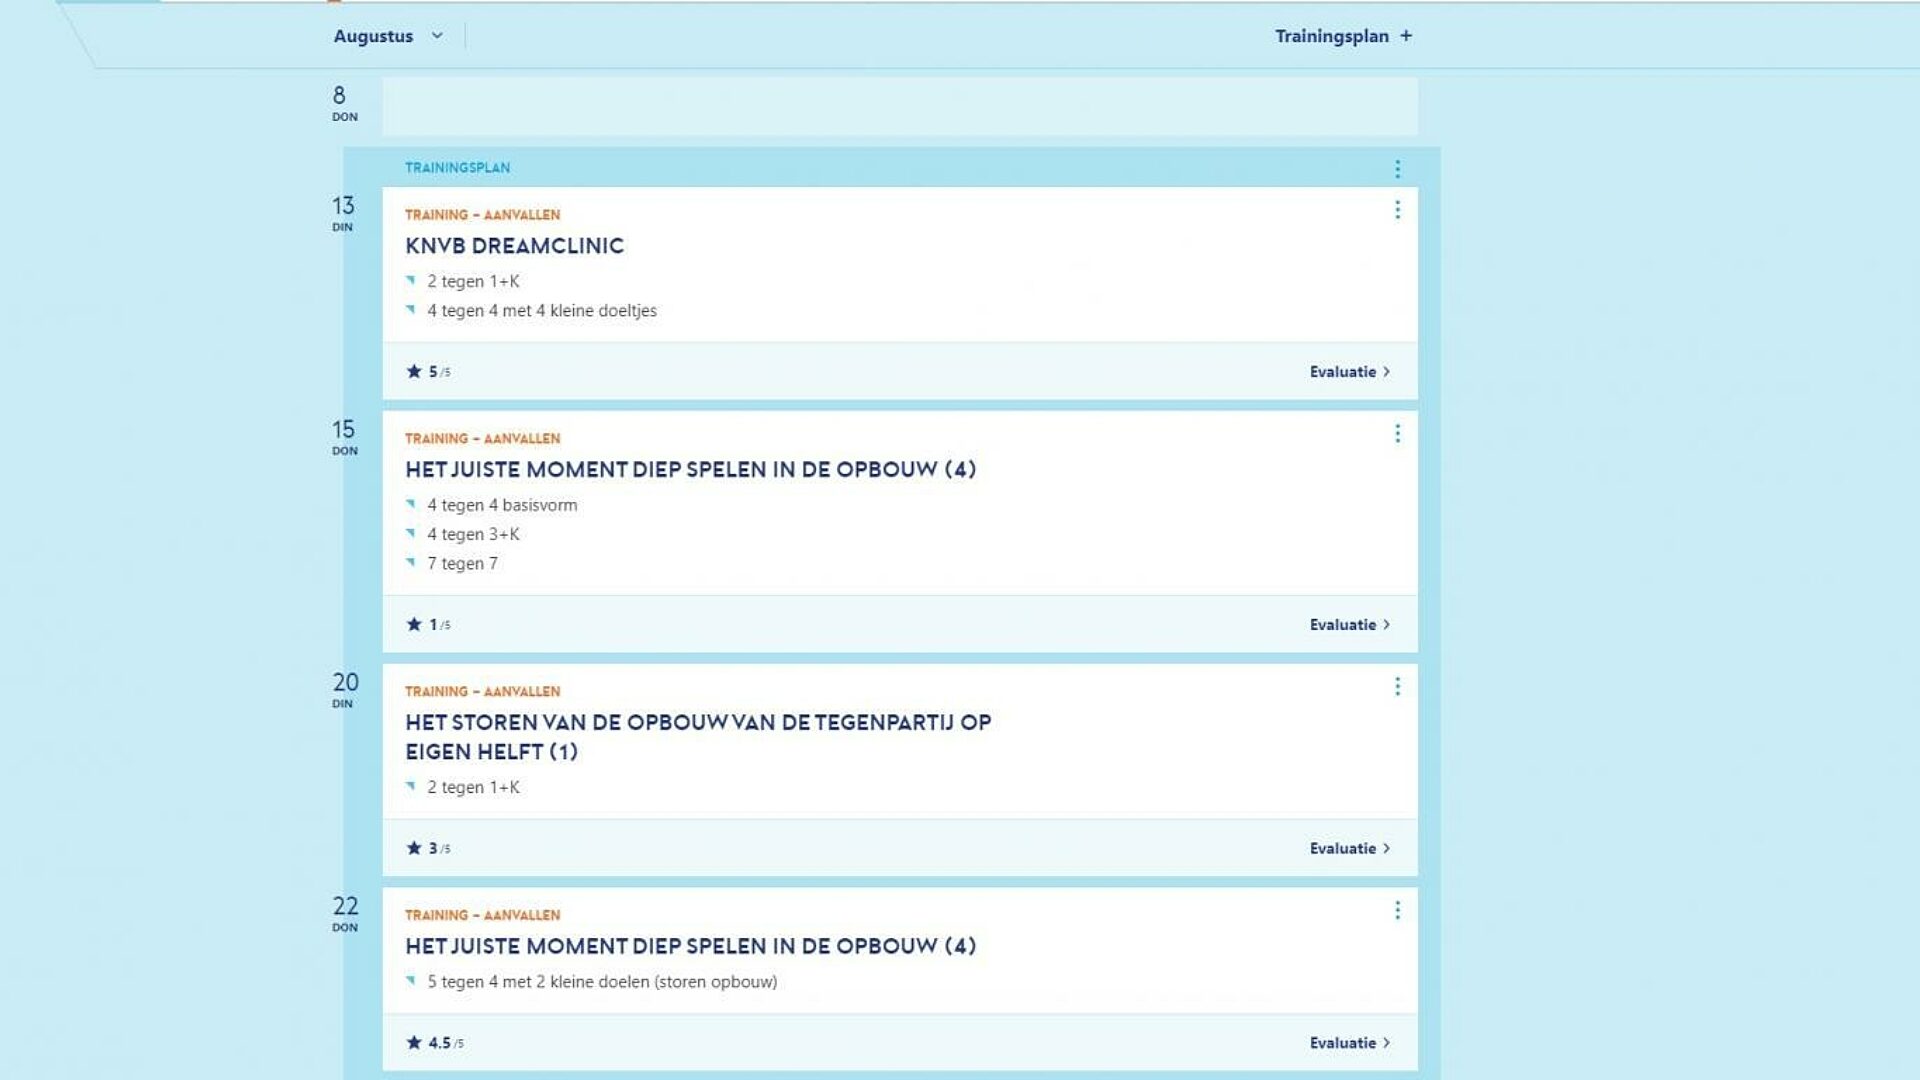Open Evaluatie for the 20 DIN training
This screenshot has height=1080, width=1920.
click(1349, 849)
